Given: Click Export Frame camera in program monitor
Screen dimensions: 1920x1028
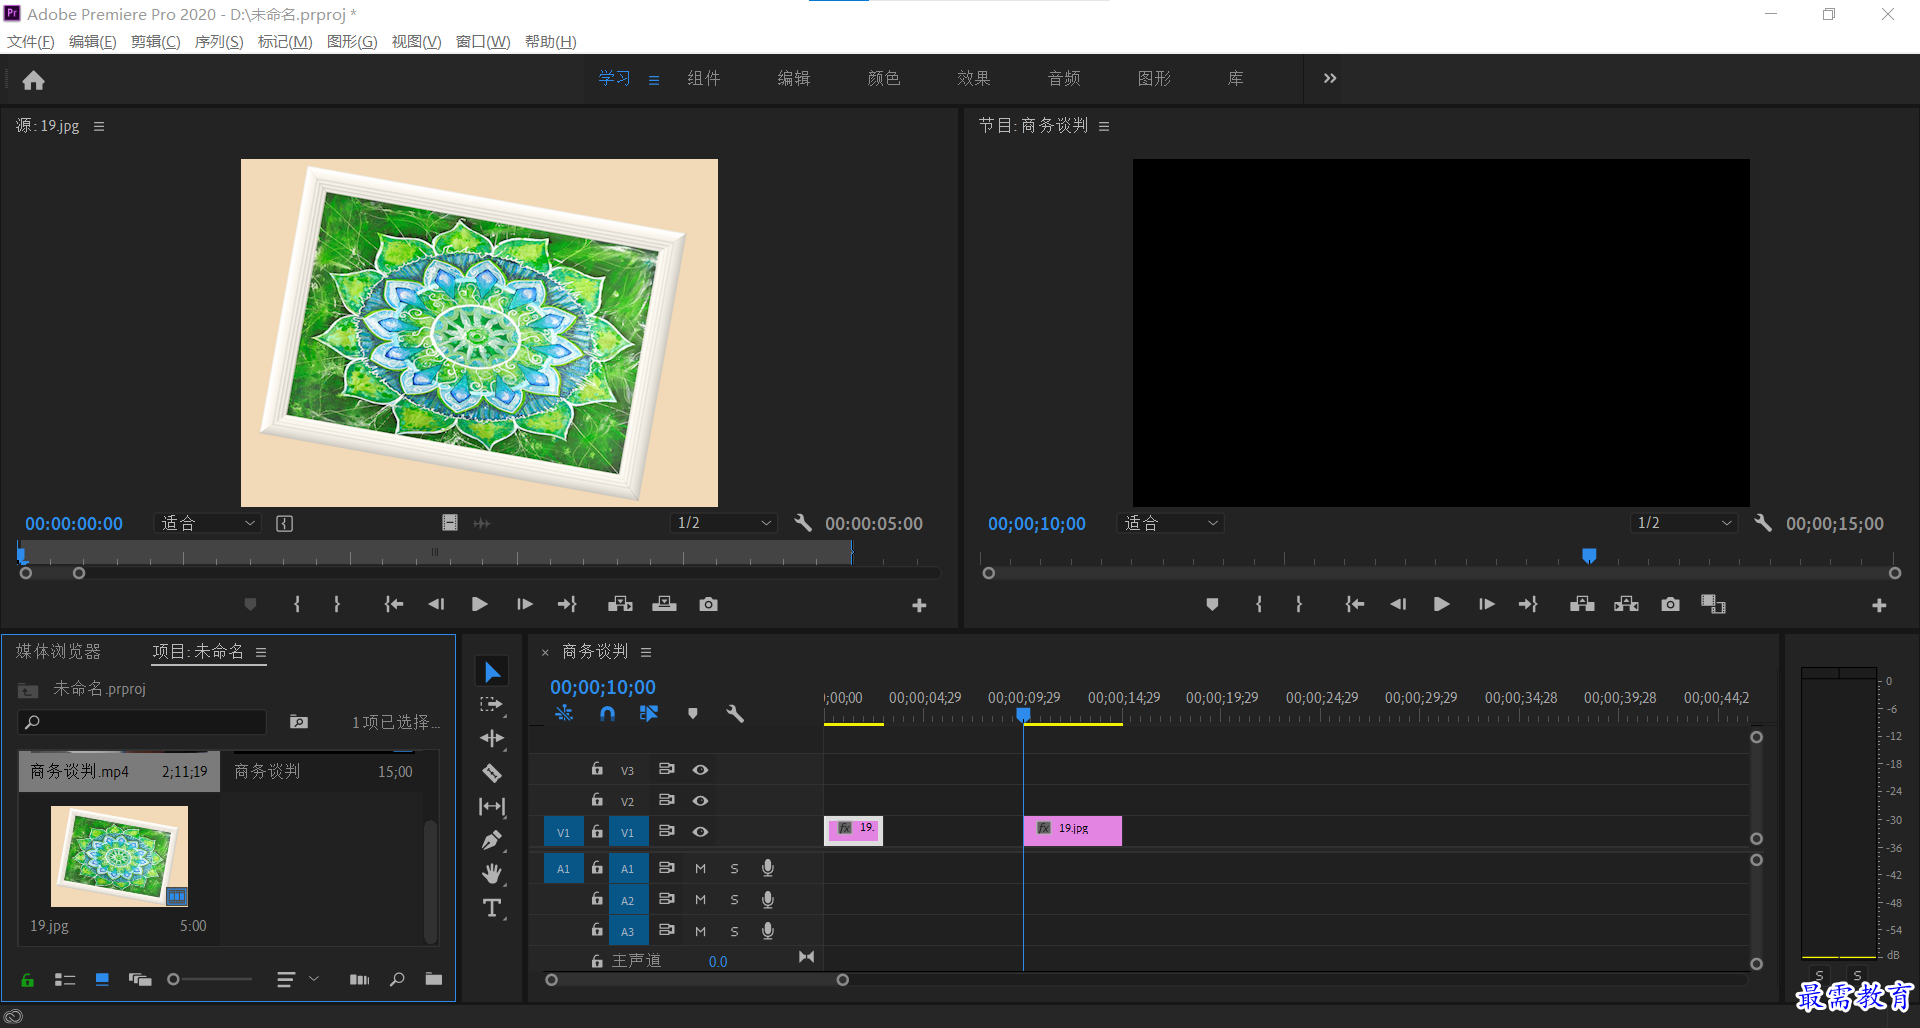Looking at the screenshot, I should (x=1670, y=604).
